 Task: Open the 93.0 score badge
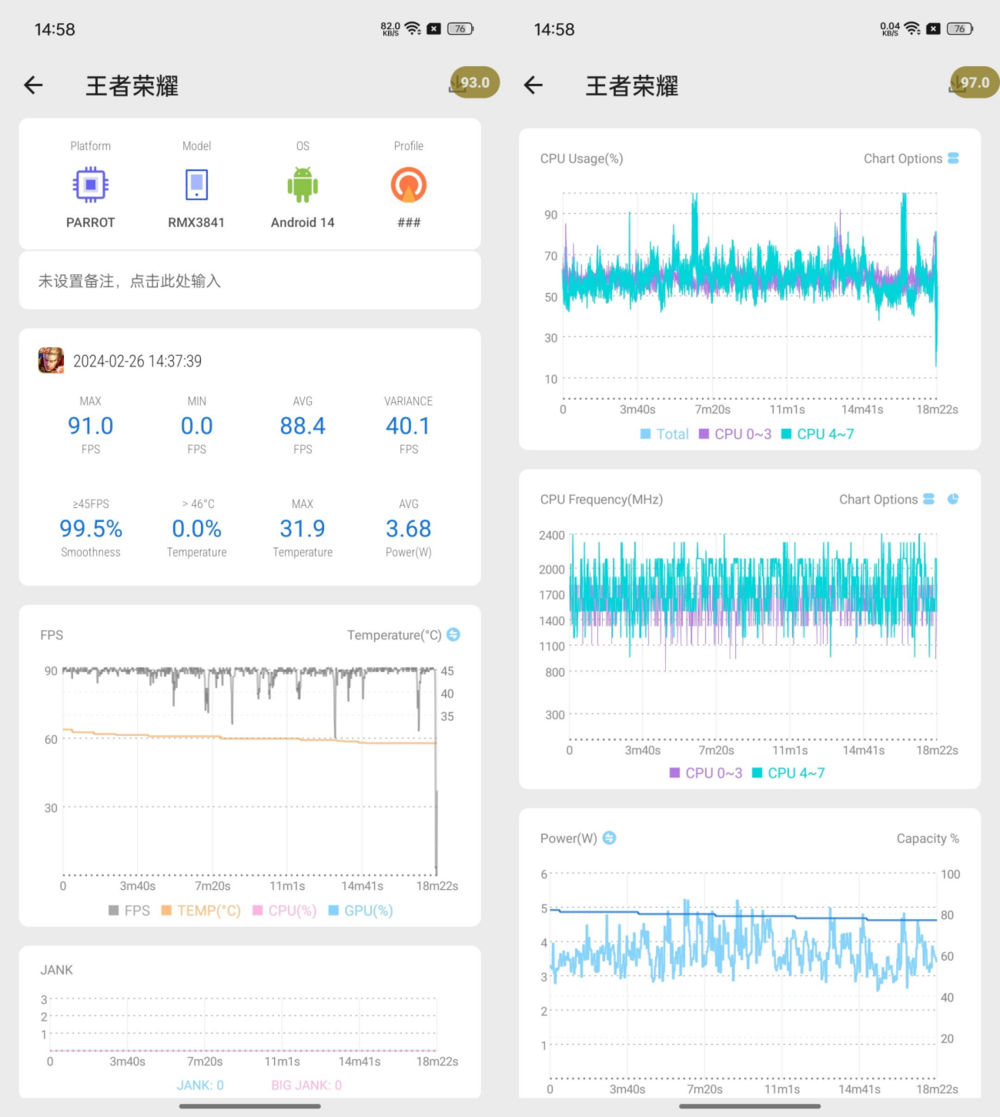coord(474,83)
